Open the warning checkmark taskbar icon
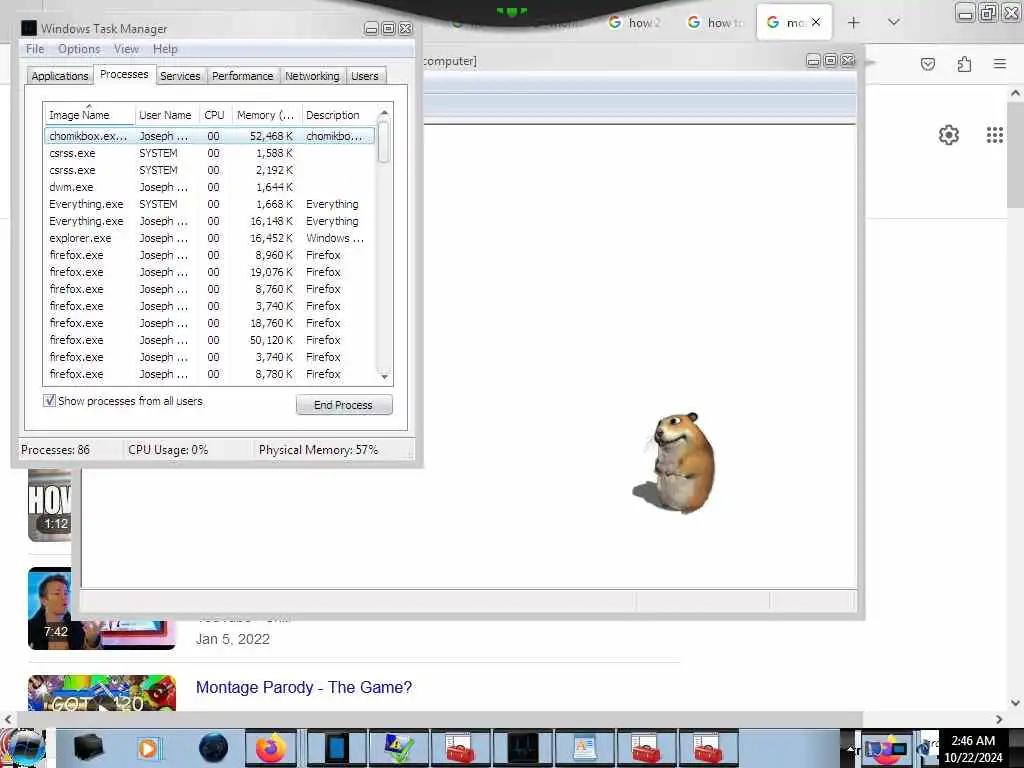1024x768 pixels. (398, 748)
